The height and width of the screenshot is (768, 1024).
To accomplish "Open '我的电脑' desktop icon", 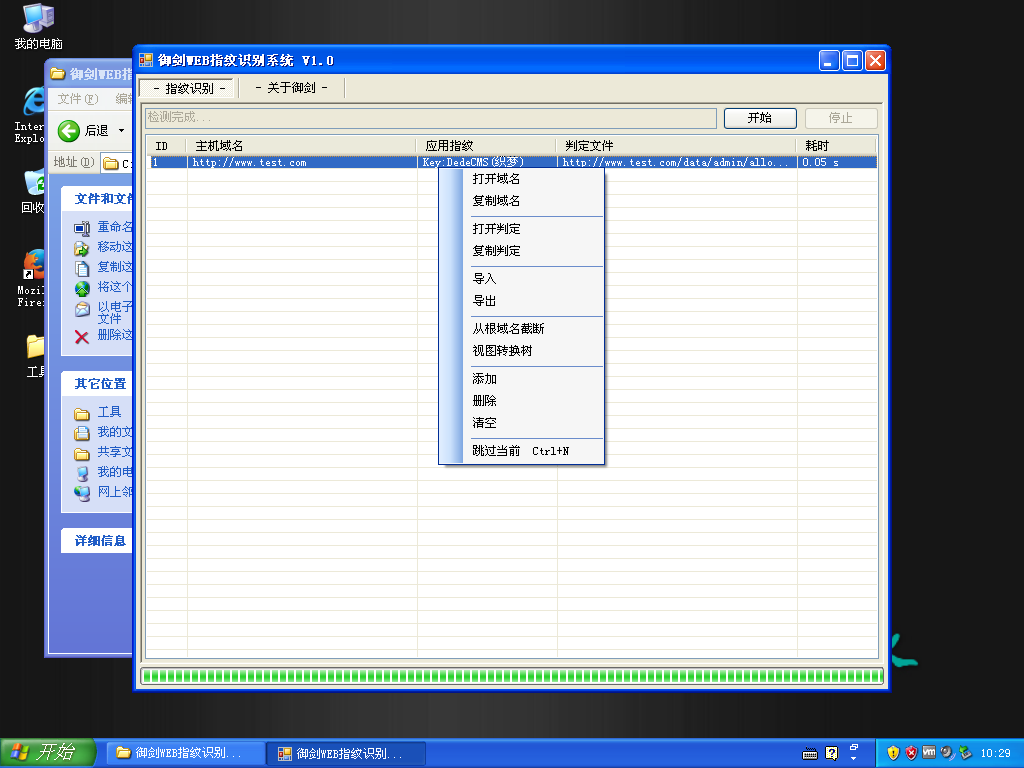I will coord(39,26).
